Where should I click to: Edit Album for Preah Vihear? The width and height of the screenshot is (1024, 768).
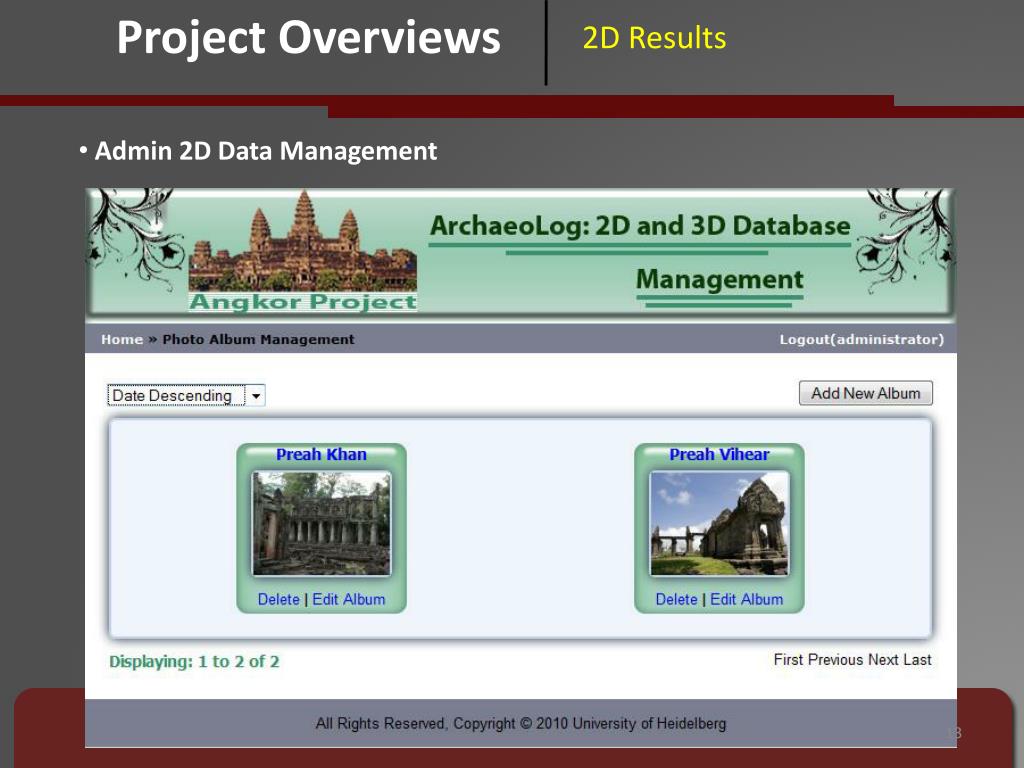pos(746,599)
